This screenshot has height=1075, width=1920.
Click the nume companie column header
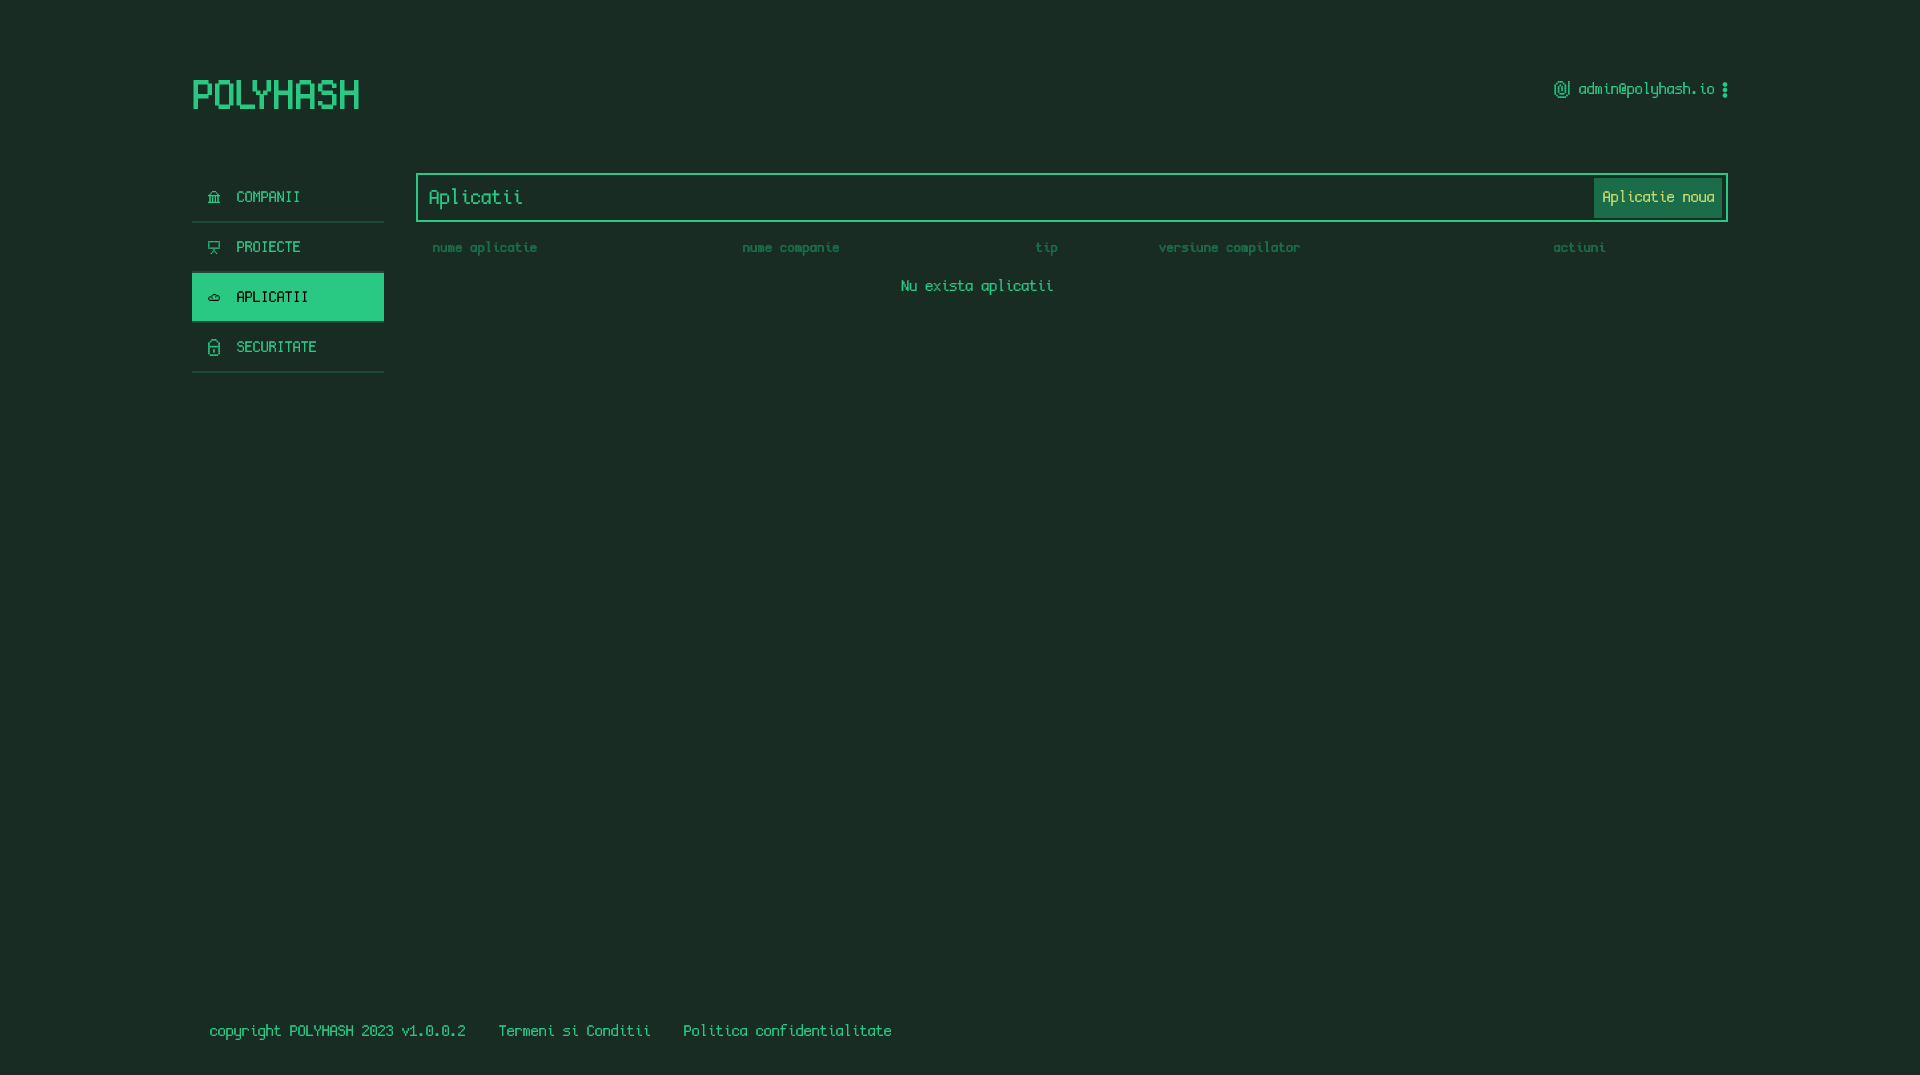[x=790, y=247]
